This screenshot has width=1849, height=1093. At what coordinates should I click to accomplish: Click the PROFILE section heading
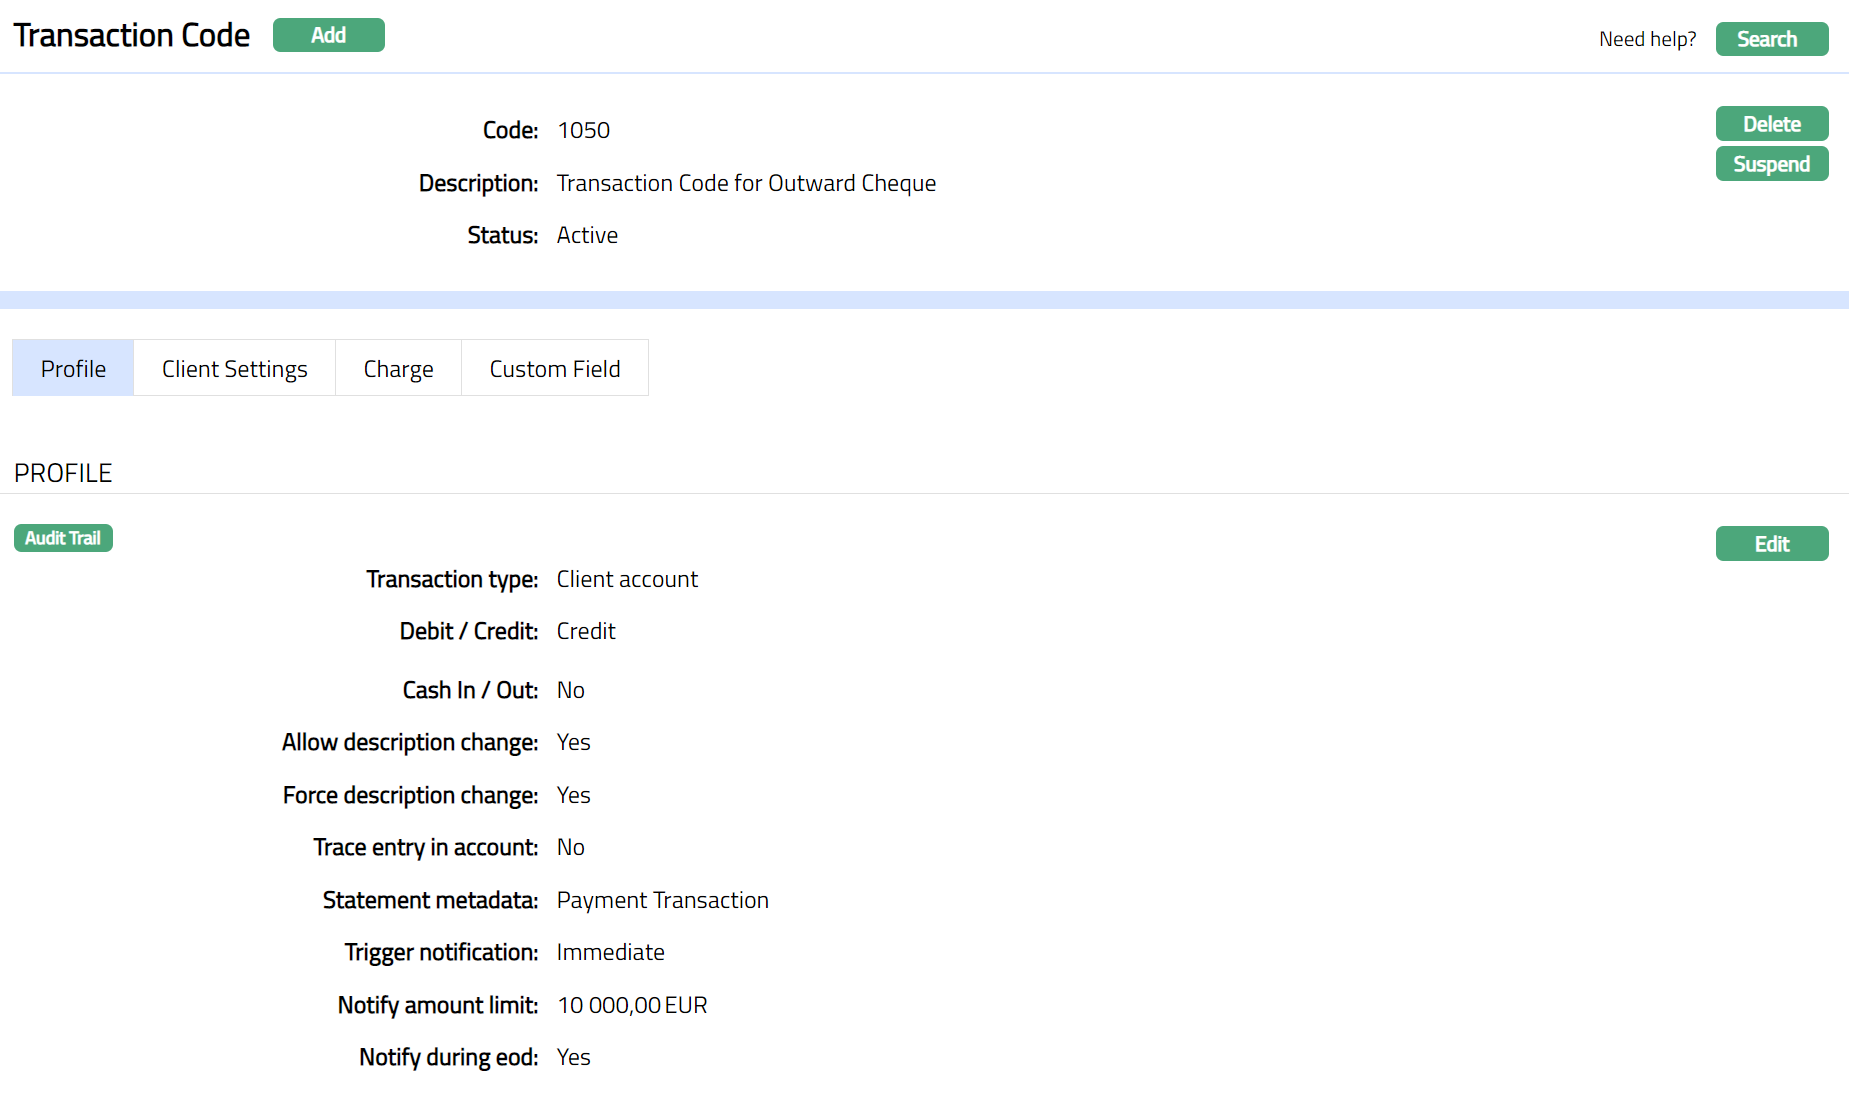pos(63,473)
